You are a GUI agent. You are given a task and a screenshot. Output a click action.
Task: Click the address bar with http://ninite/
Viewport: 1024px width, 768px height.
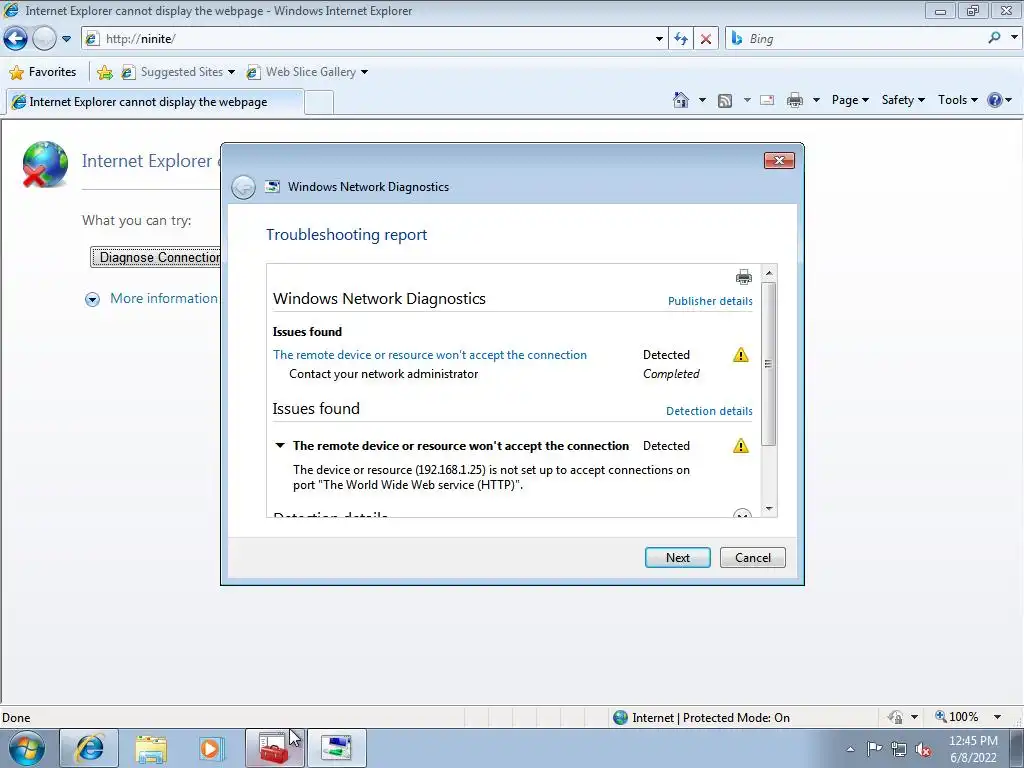point(374,39)
